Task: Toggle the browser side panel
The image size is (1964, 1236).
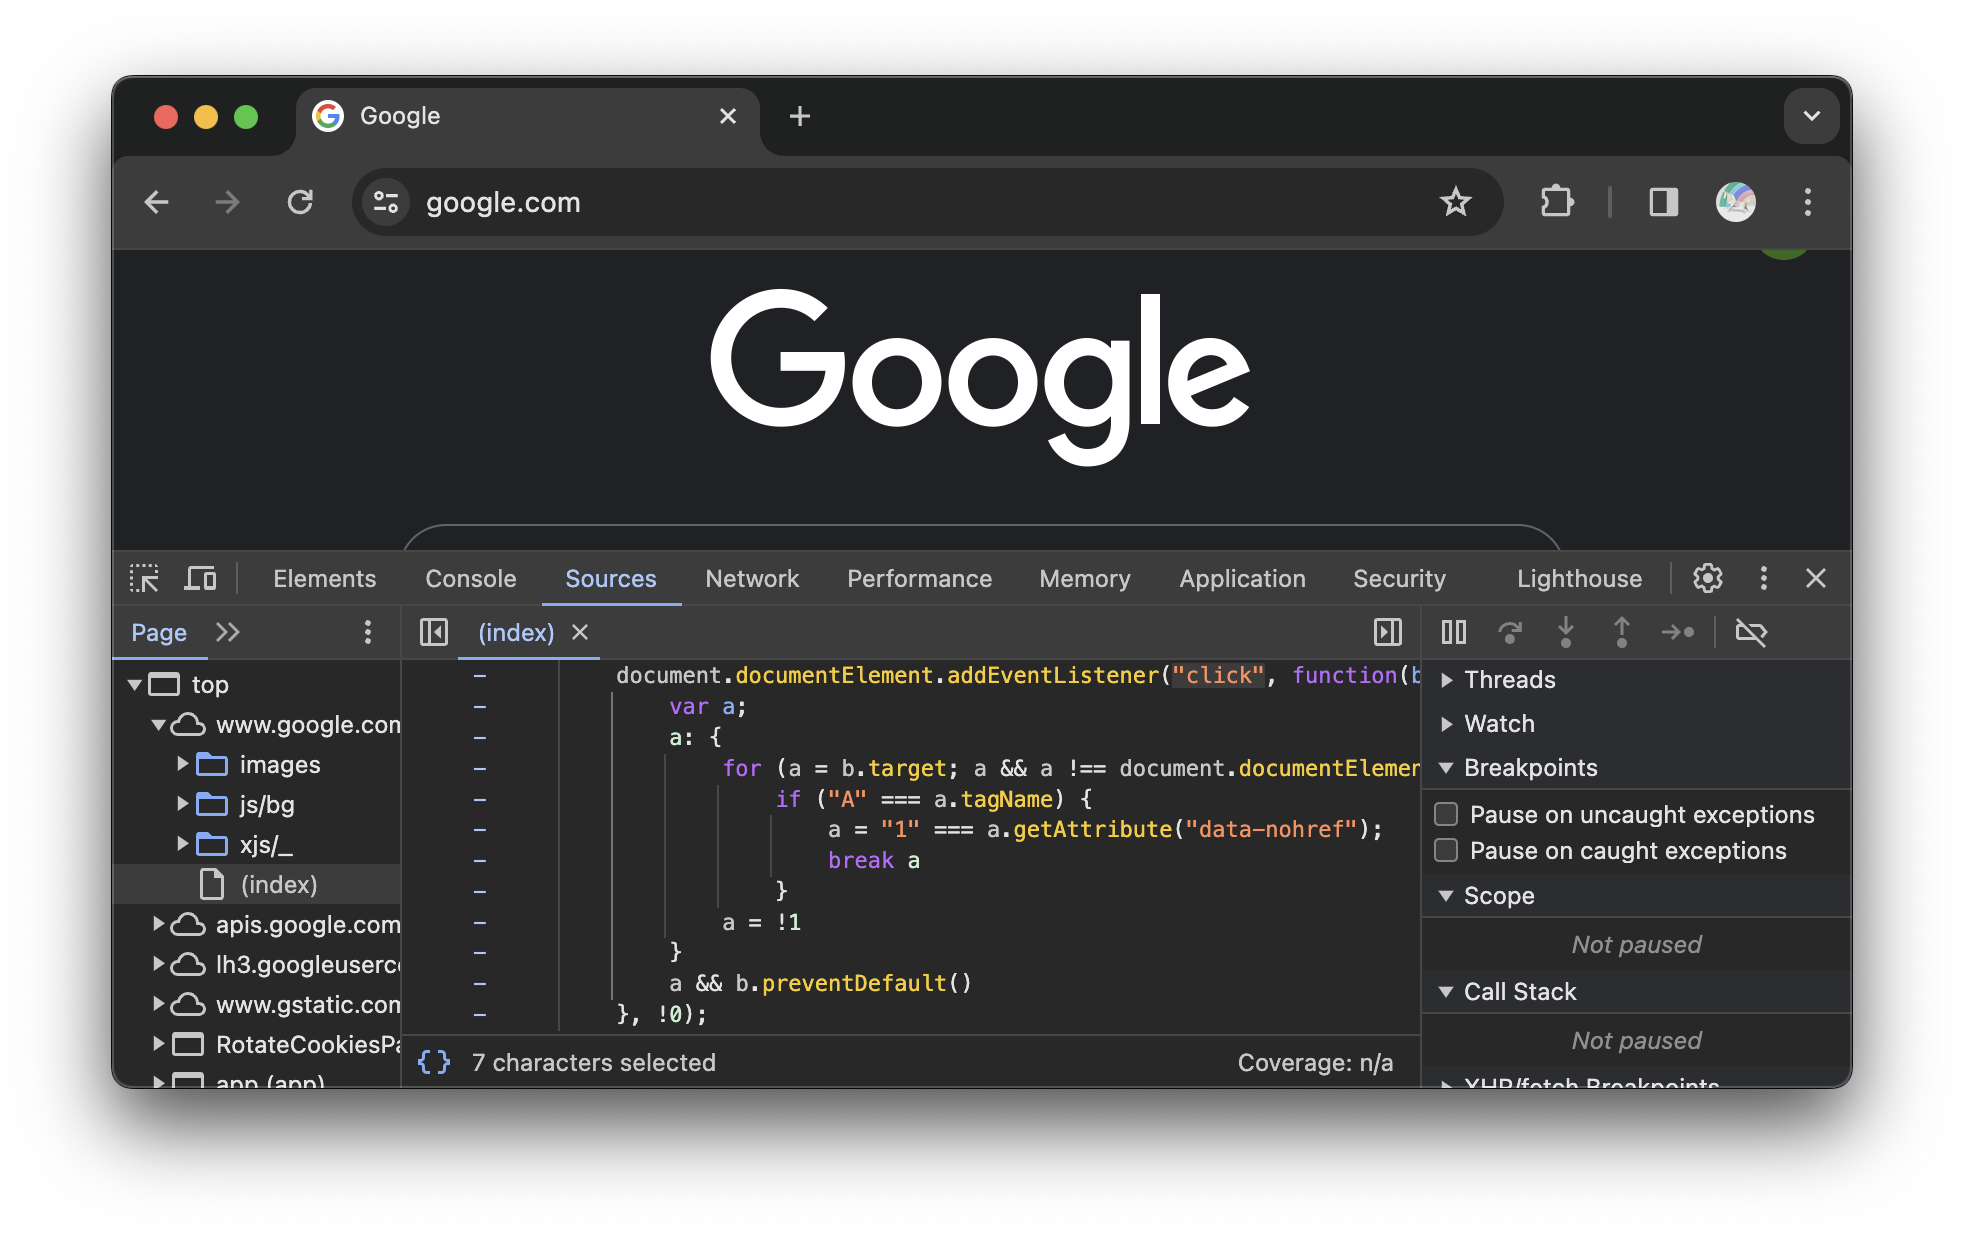Action: click(x=1664, y=202)
